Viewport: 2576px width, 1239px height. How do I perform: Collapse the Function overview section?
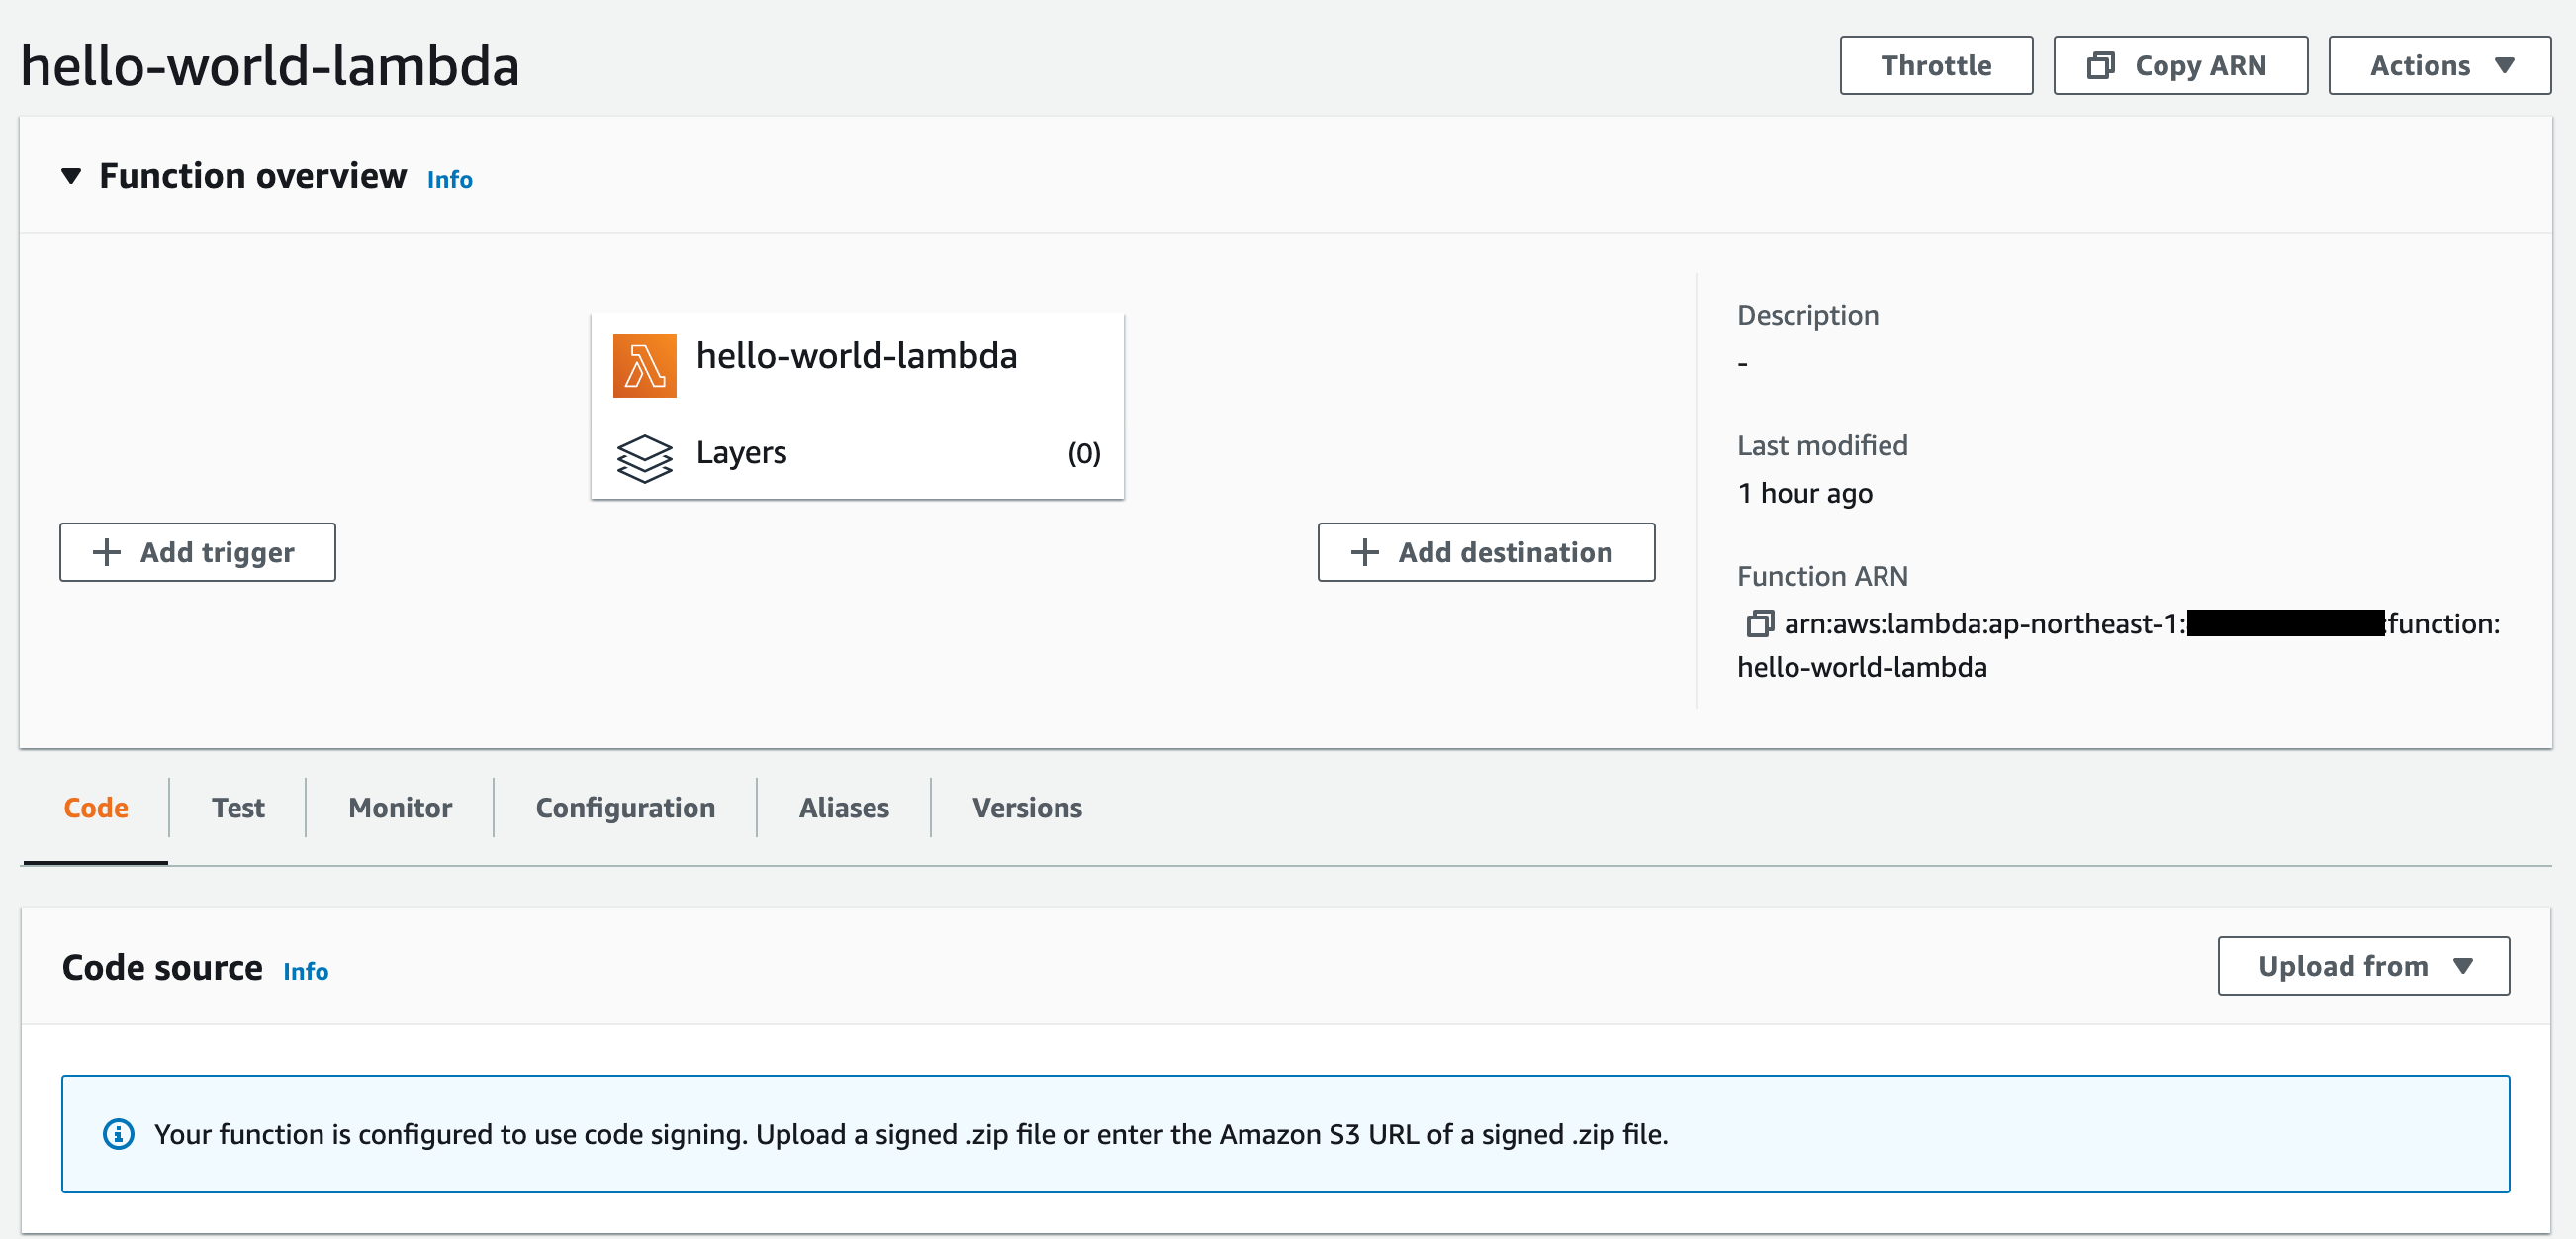[x=71, y=177]
